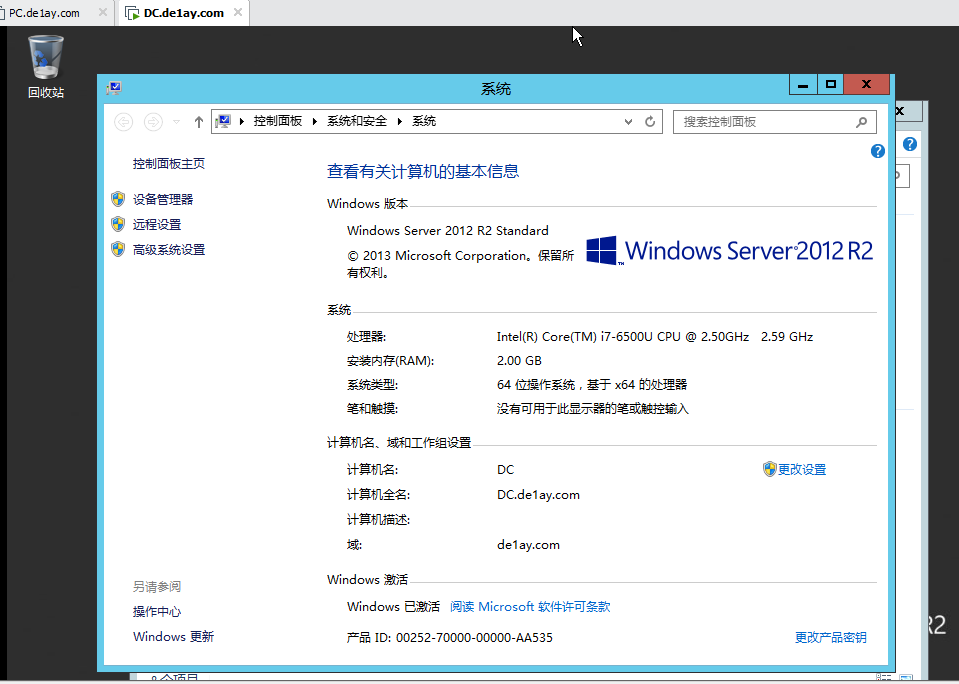Switch to the PC.de1ay.com VM tab
The width and height of the screenshot is (959, 684).
point(44,13)
